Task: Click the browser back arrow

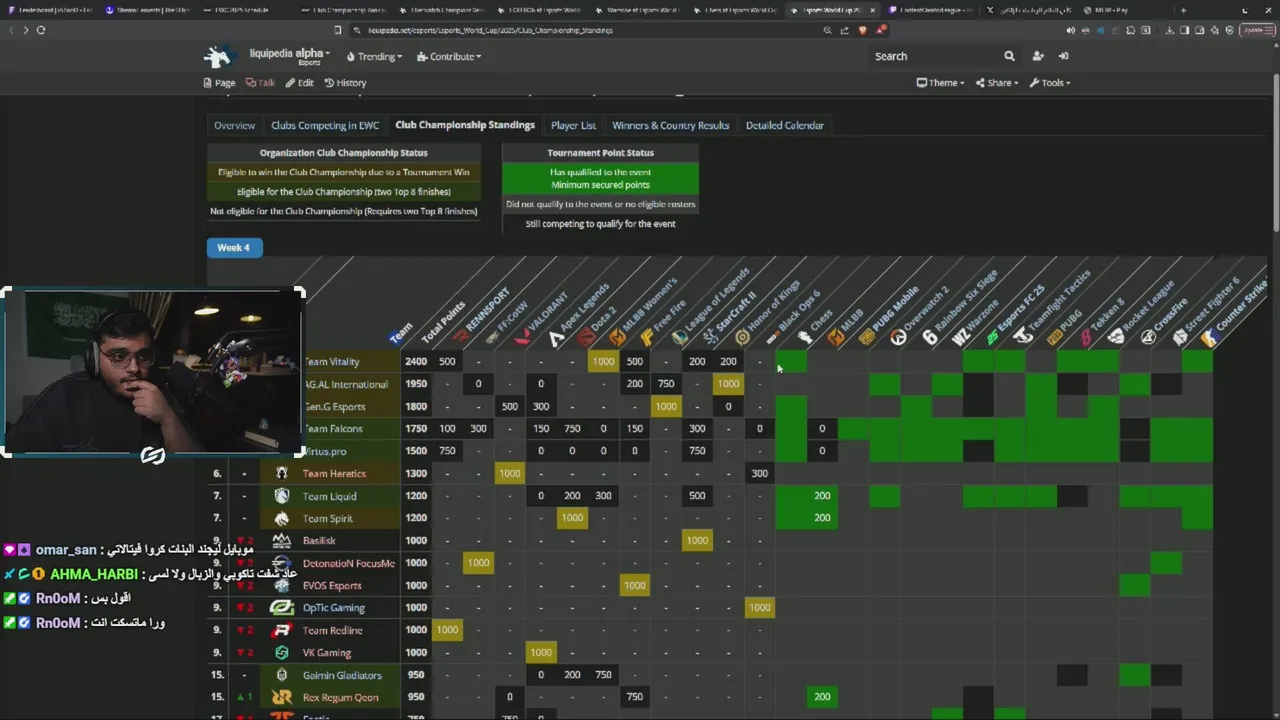Action: tap(11, 30)
